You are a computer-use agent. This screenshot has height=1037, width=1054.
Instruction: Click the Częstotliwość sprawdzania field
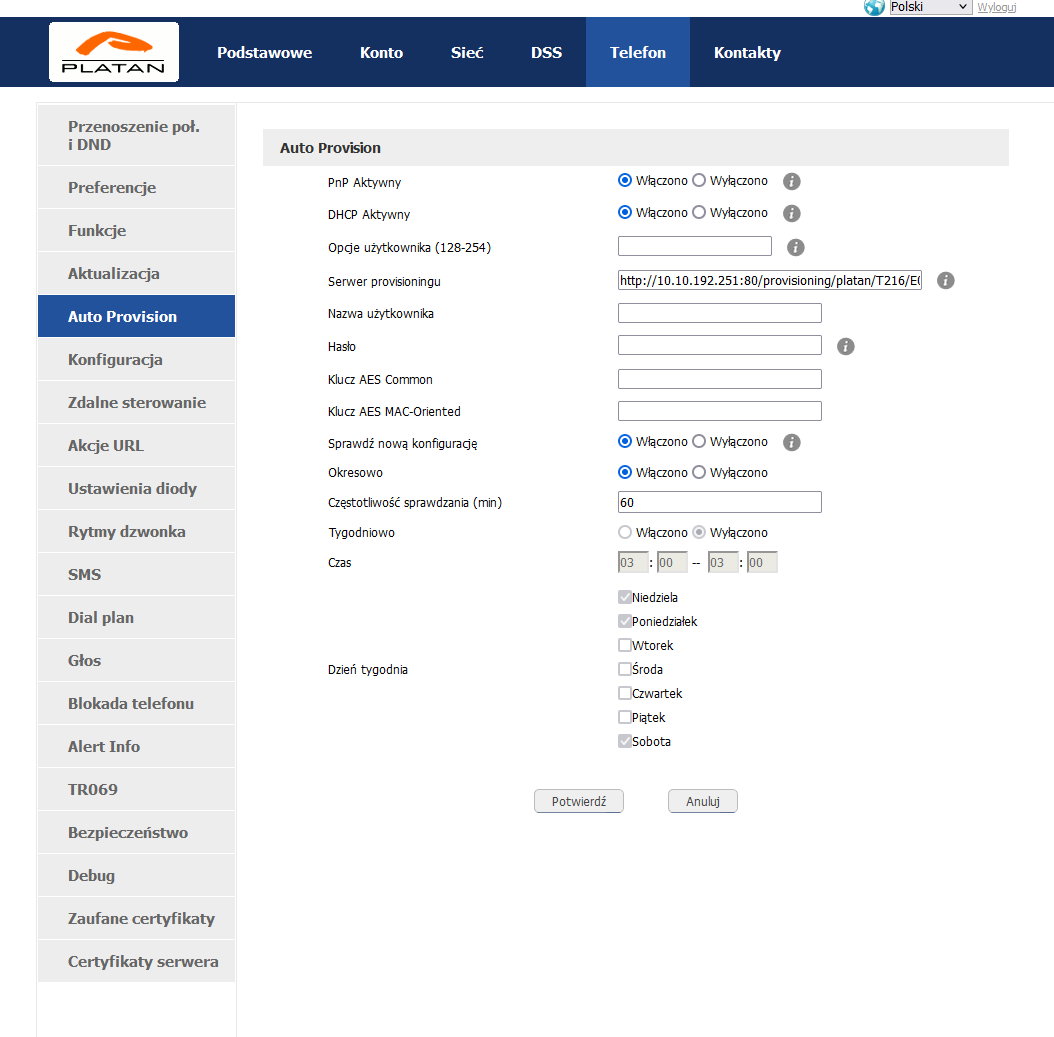click(x=719, y=502)
